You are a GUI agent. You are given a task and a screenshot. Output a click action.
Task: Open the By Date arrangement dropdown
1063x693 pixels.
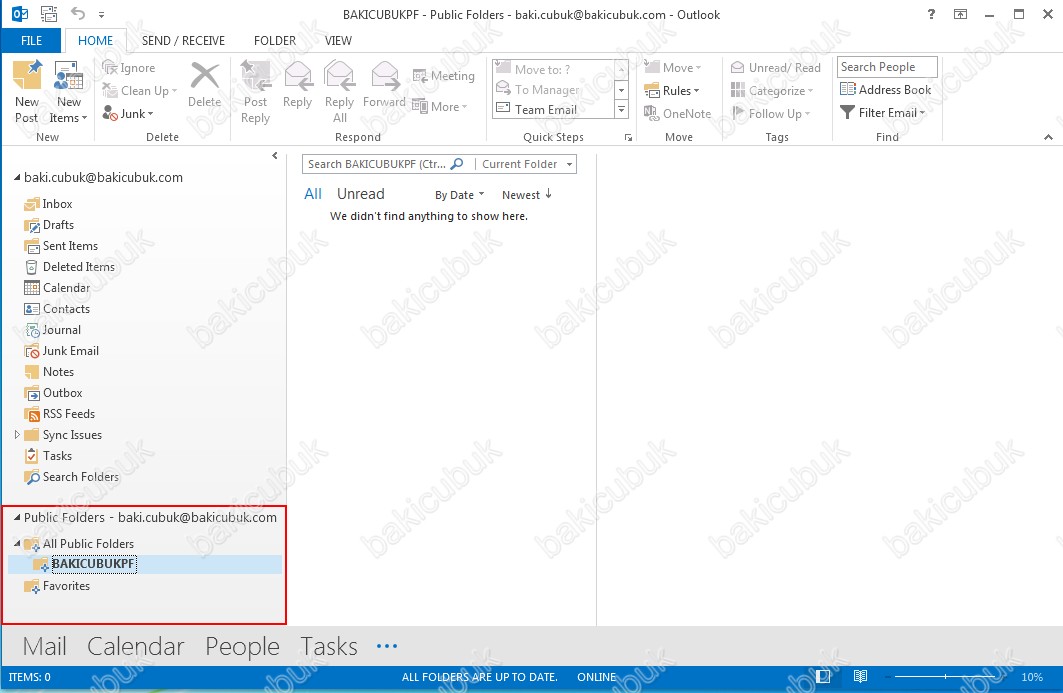[x=460, y=195]
